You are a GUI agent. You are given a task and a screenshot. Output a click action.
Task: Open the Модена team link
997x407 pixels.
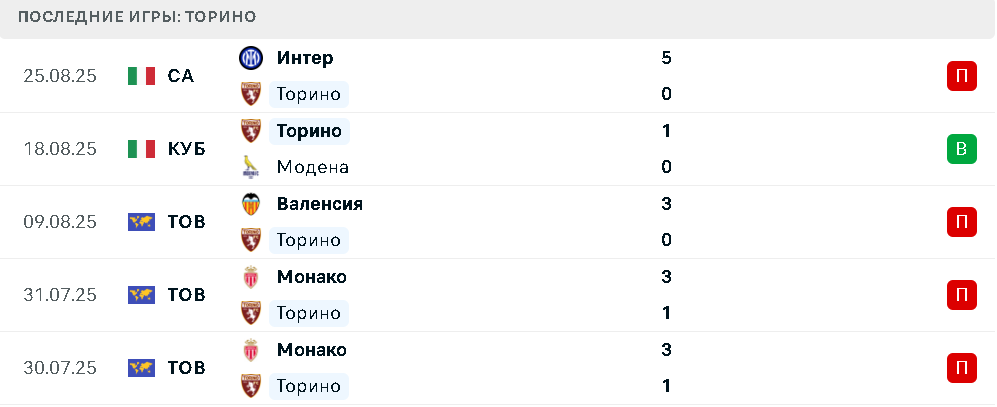click(x=313, y=167)
